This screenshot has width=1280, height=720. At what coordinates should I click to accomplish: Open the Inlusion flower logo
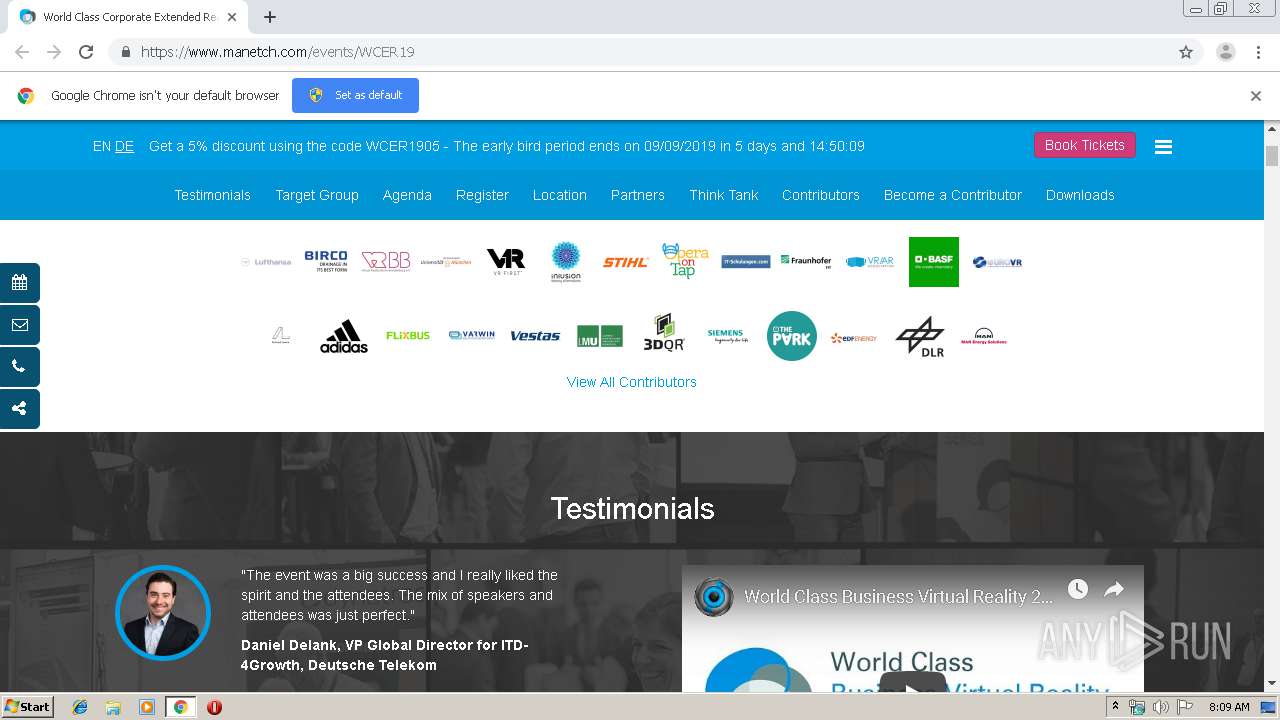566,261
